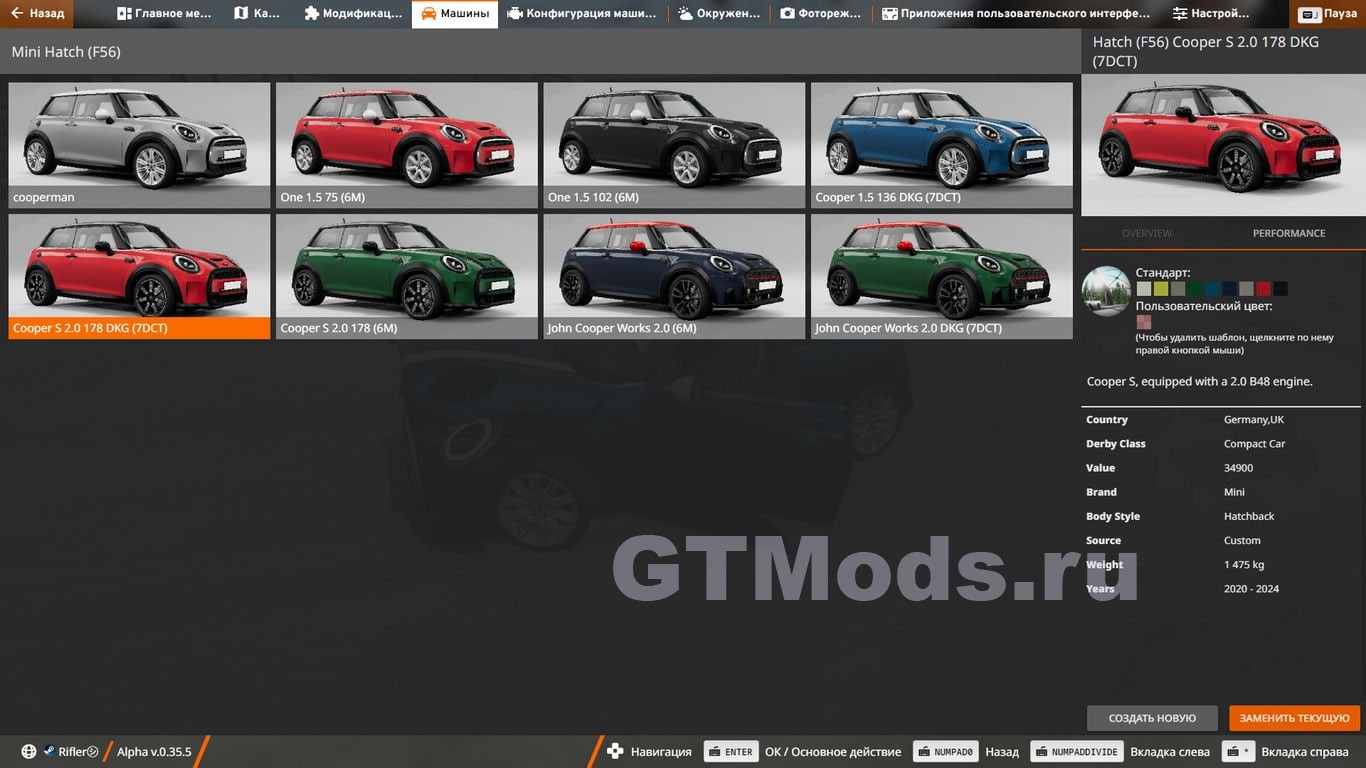Select the pink custom color swatch
This screenshot has width=1366, height=768.
[x=1144, y=322]
